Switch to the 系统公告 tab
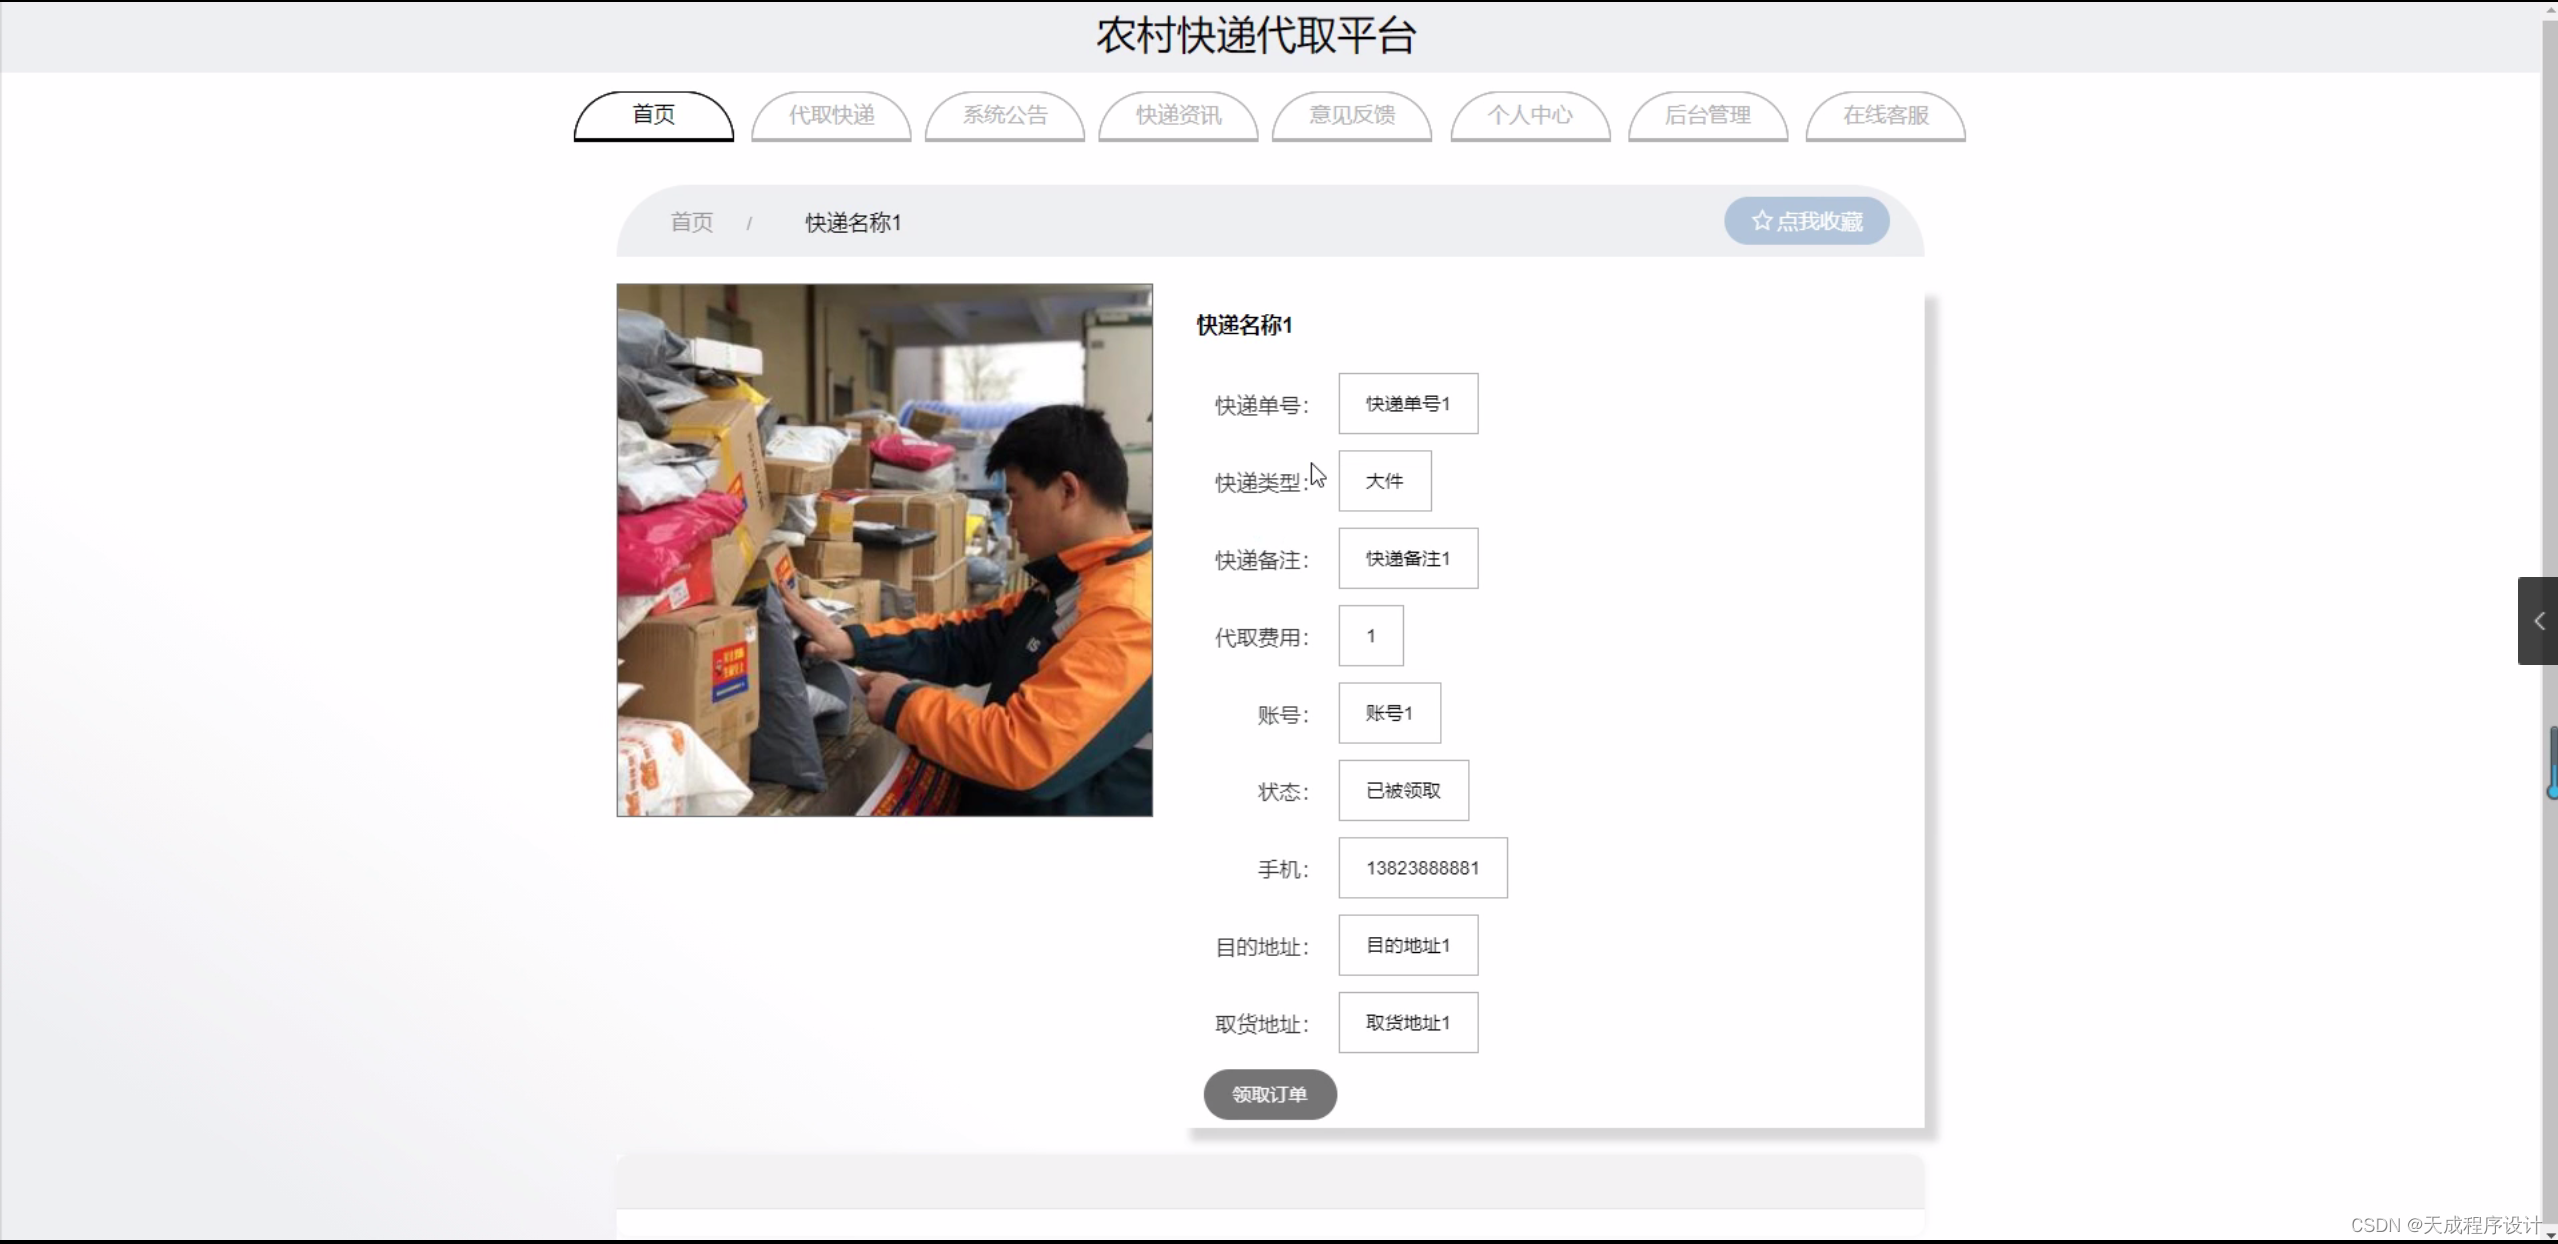Viewport: 2558px width, 1244px height. point(1005,116)
